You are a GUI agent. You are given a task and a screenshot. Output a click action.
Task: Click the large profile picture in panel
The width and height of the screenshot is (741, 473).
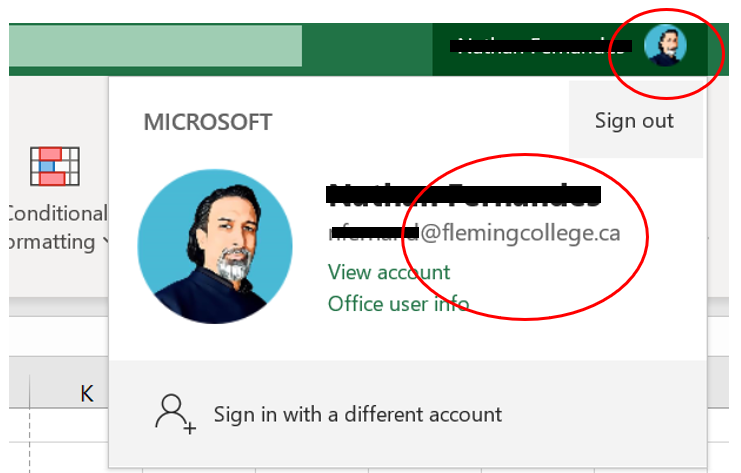click(215, 246)
